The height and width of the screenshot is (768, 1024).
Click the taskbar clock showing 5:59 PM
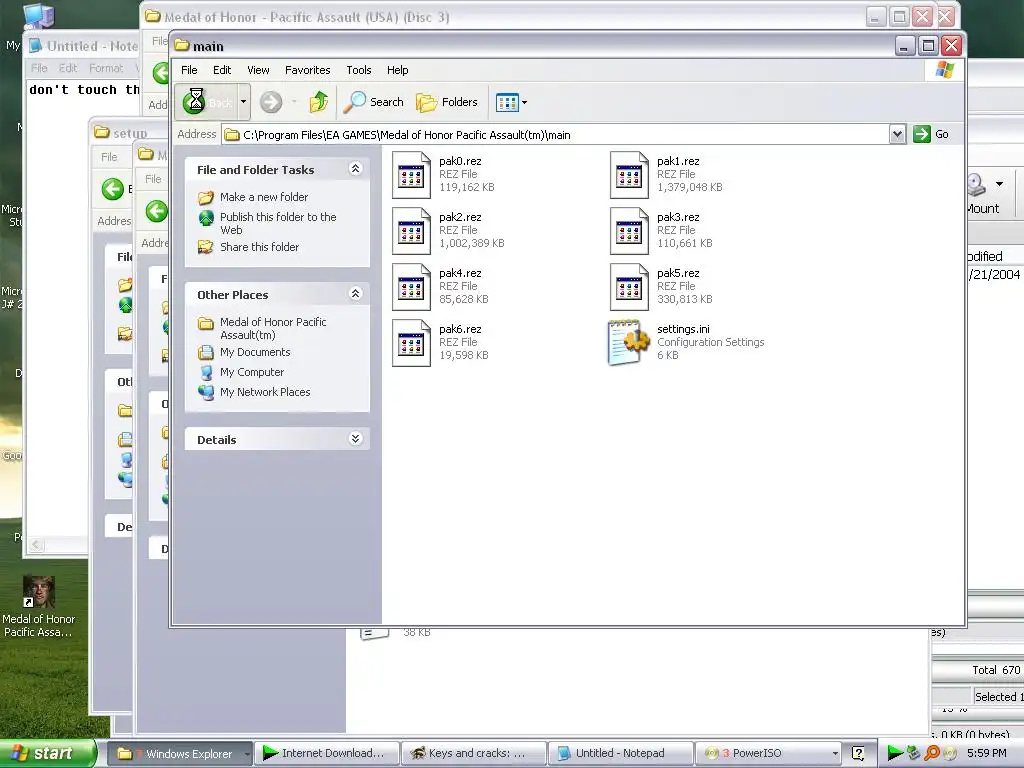coord(987,753)
